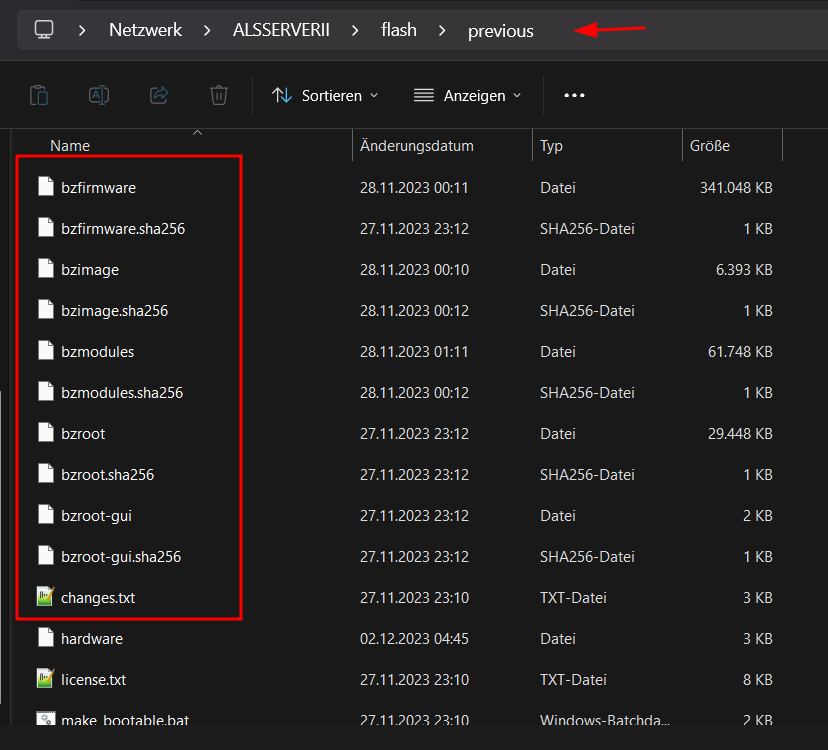Navigate to flash folder in breadcrumb

(x=399, y=30)
